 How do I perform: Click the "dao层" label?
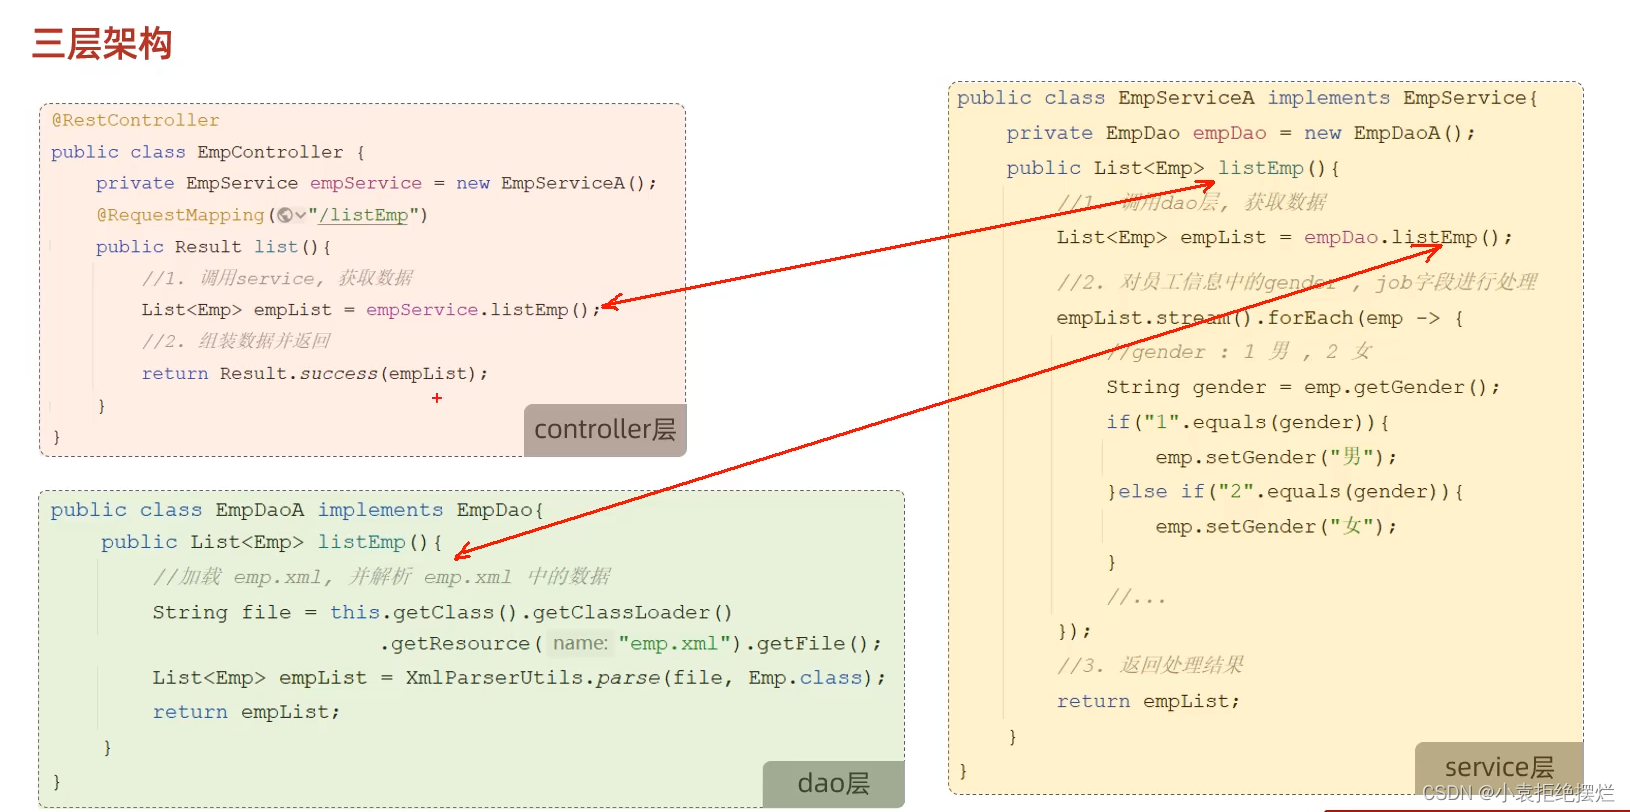833,783
